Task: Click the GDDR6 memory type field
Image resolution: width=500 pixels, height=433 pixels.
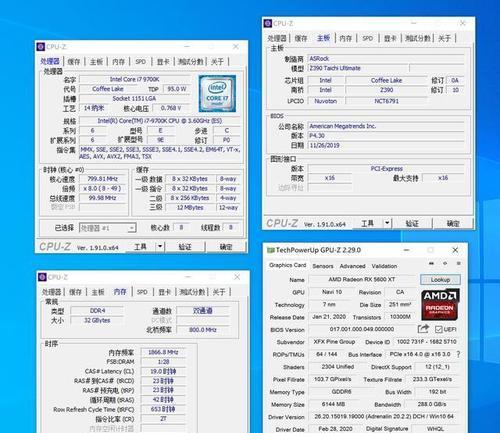Action: tap(341, 392)
